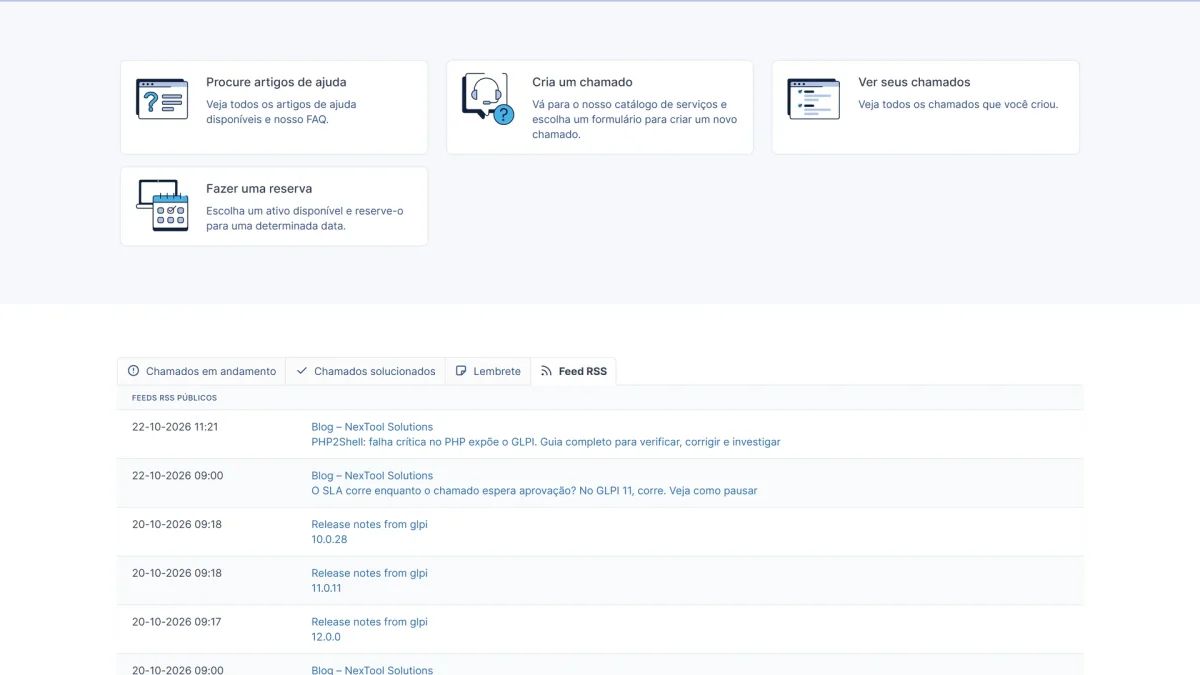Click the date 22-10-2026 11:21
Image resolution: width=1200 pixels, height=675 pixels.
[175, 427]
